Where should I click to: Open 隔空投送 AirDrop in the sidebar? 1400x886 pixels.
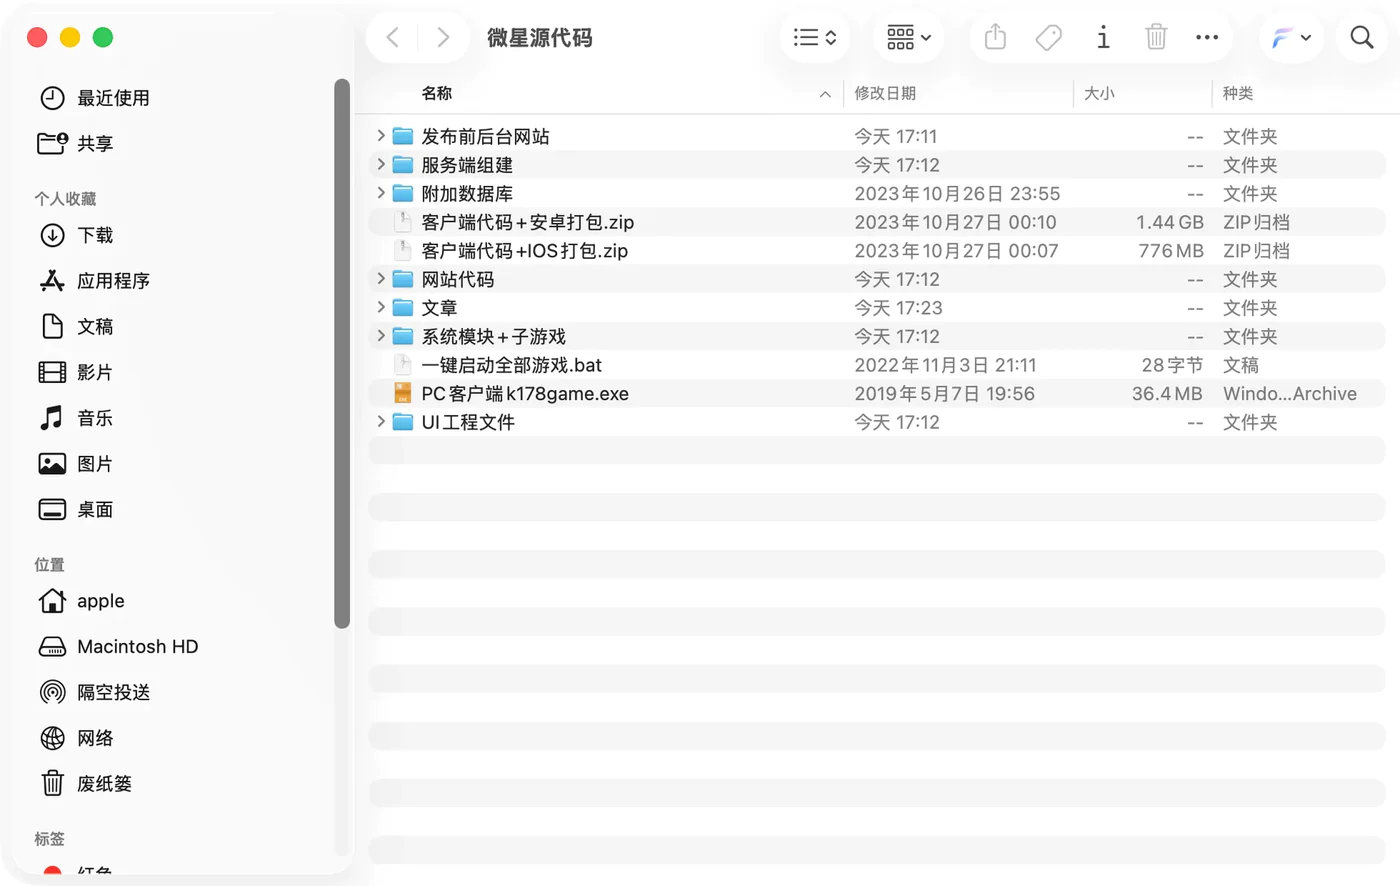pos(94,693)
